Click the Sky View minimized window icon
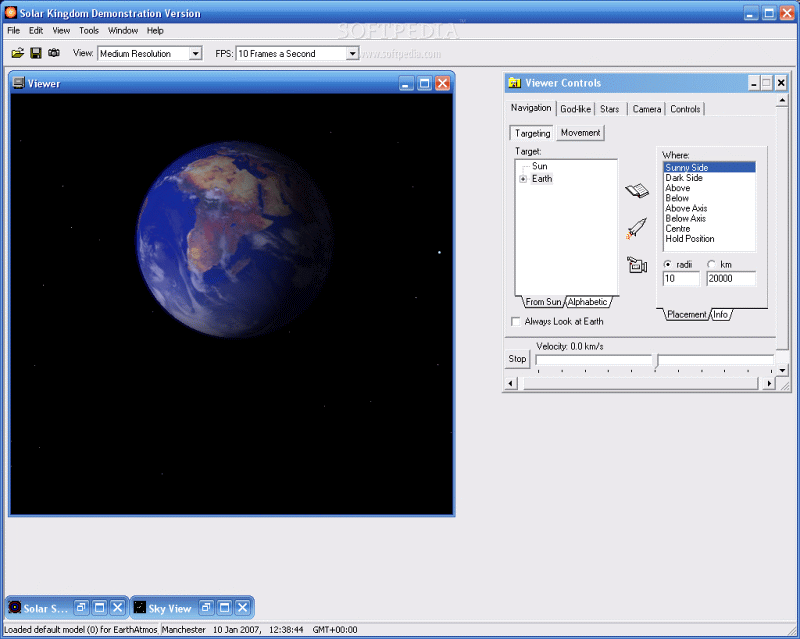The image size is (800, 639). tap(139, 607)
